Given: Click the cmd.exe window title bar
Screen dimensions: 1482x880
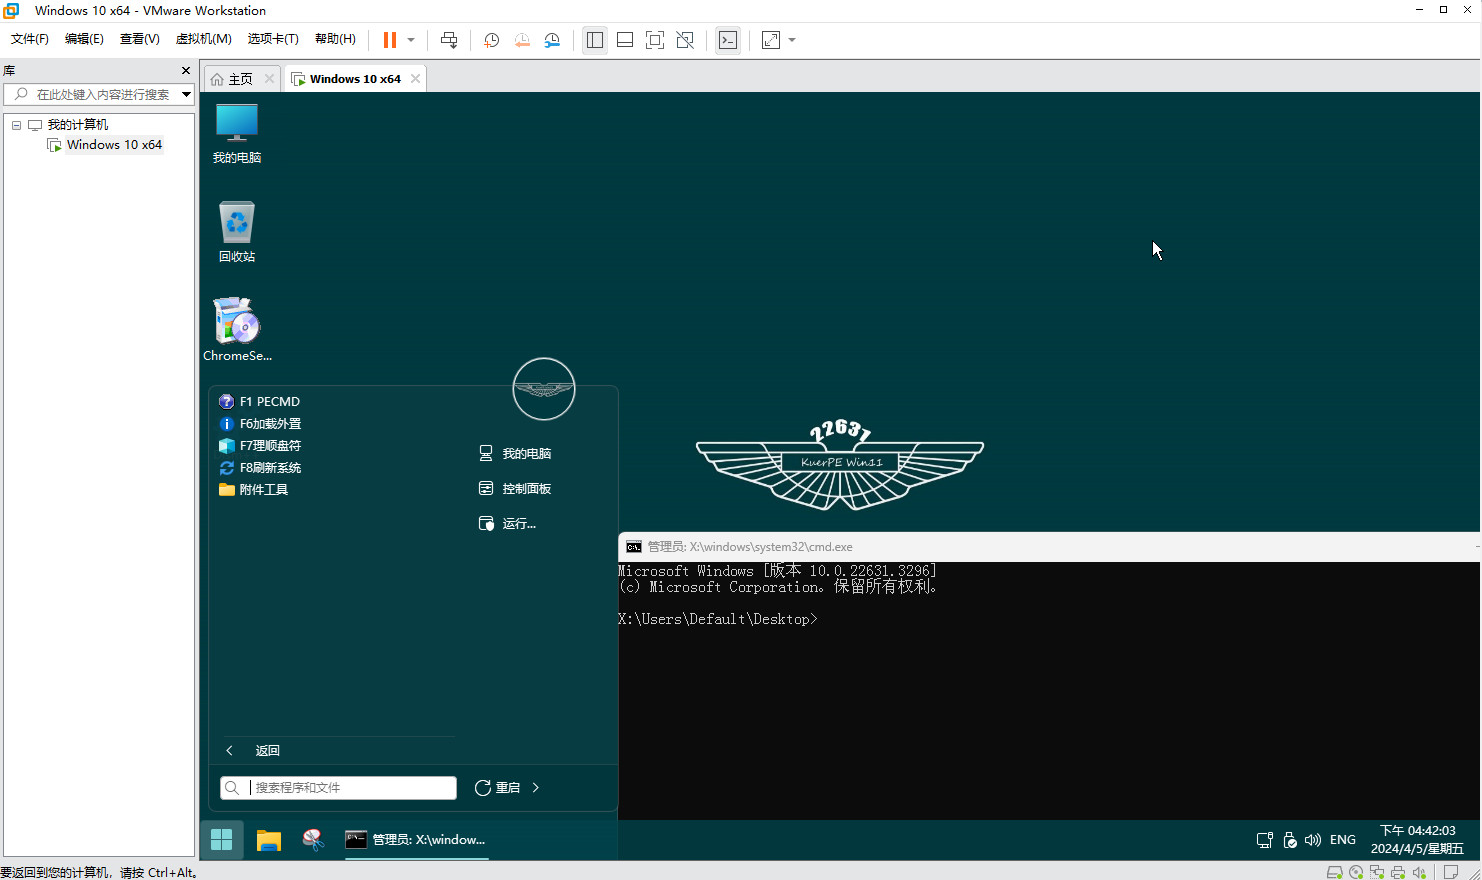Looking at the screenshot, I should coord(1049,547).
